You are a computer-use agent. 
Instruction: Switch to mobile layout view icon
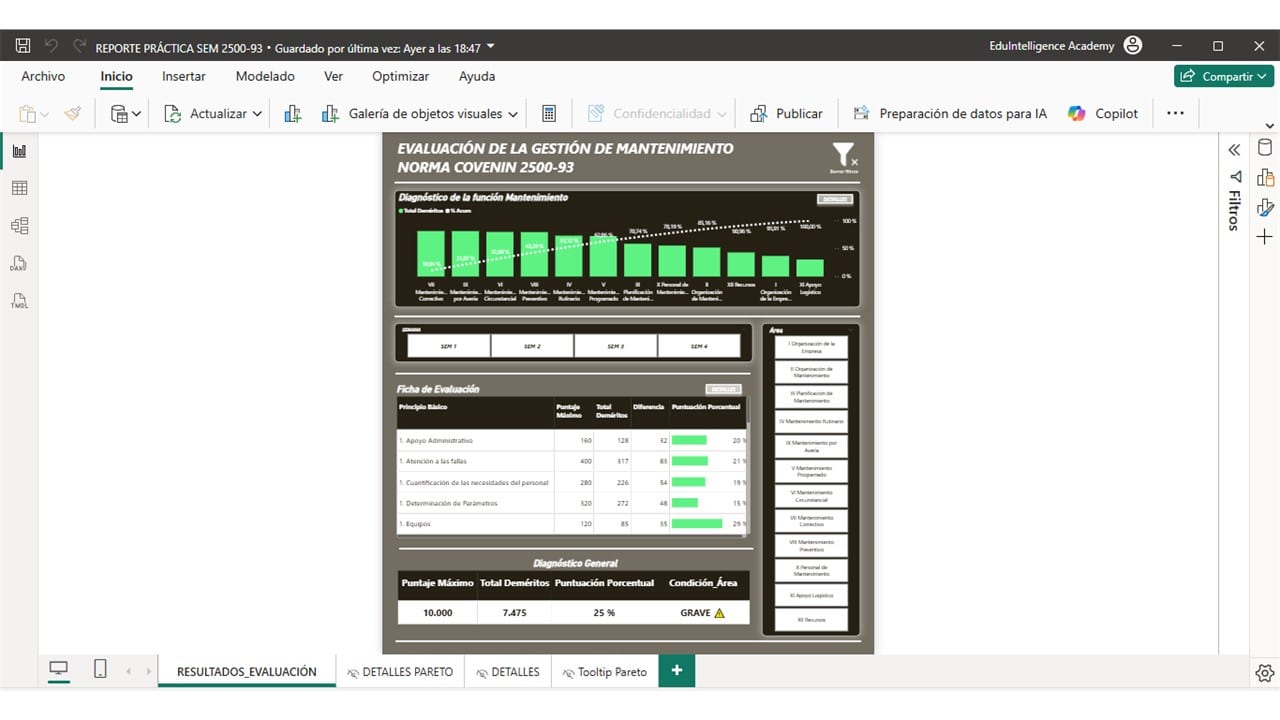[100, 670]
